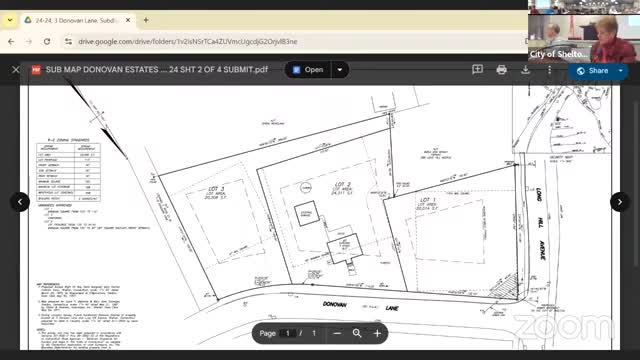
Task: Reload the page in browser
Action: pyautogui.click(x=47, y=41)
